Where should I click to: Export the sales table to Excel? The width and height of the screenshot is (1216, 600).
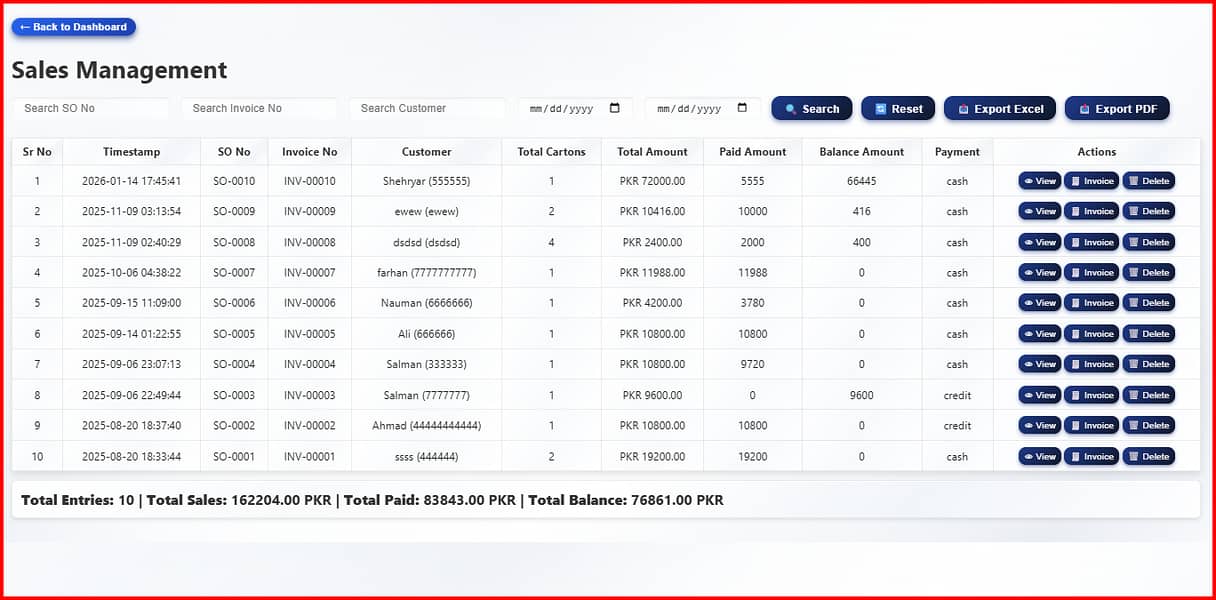(999, 108)
